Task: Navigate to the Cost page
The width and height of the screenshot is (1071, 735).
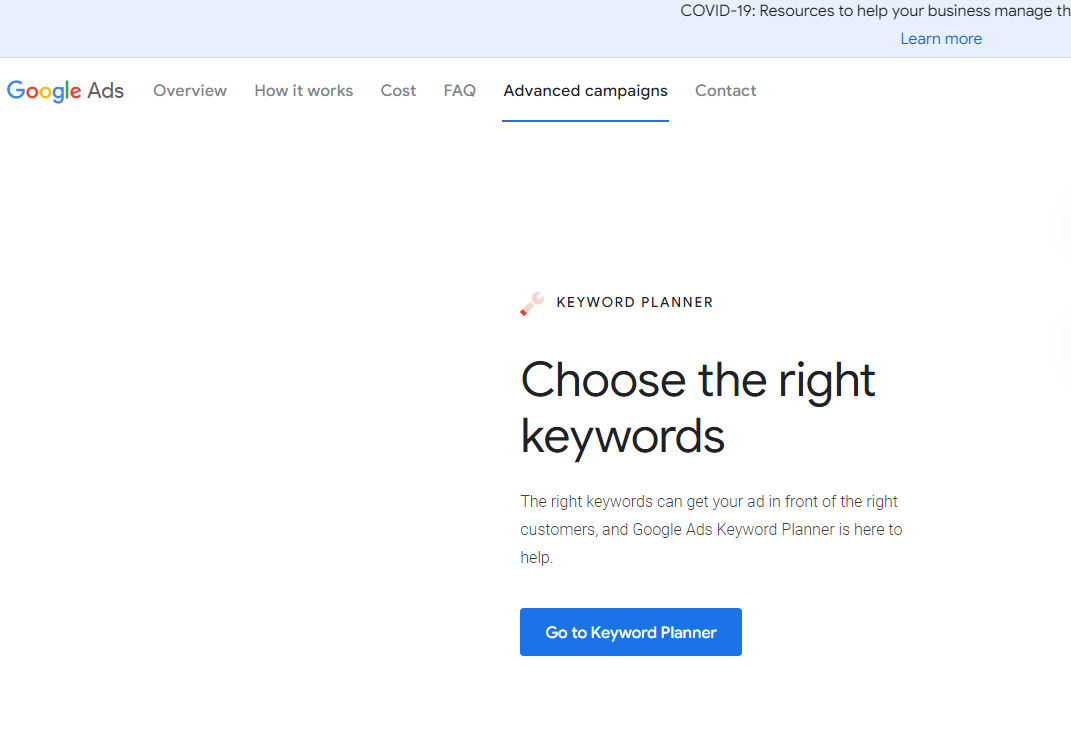Action: 398,90
